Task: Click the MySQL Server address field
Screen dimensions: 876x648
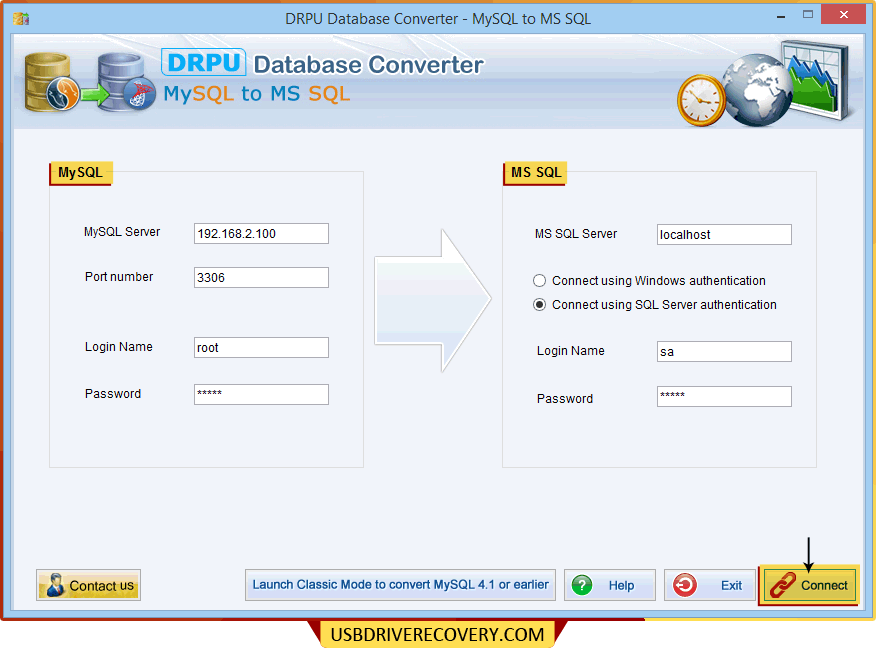Action: [261, 234]
